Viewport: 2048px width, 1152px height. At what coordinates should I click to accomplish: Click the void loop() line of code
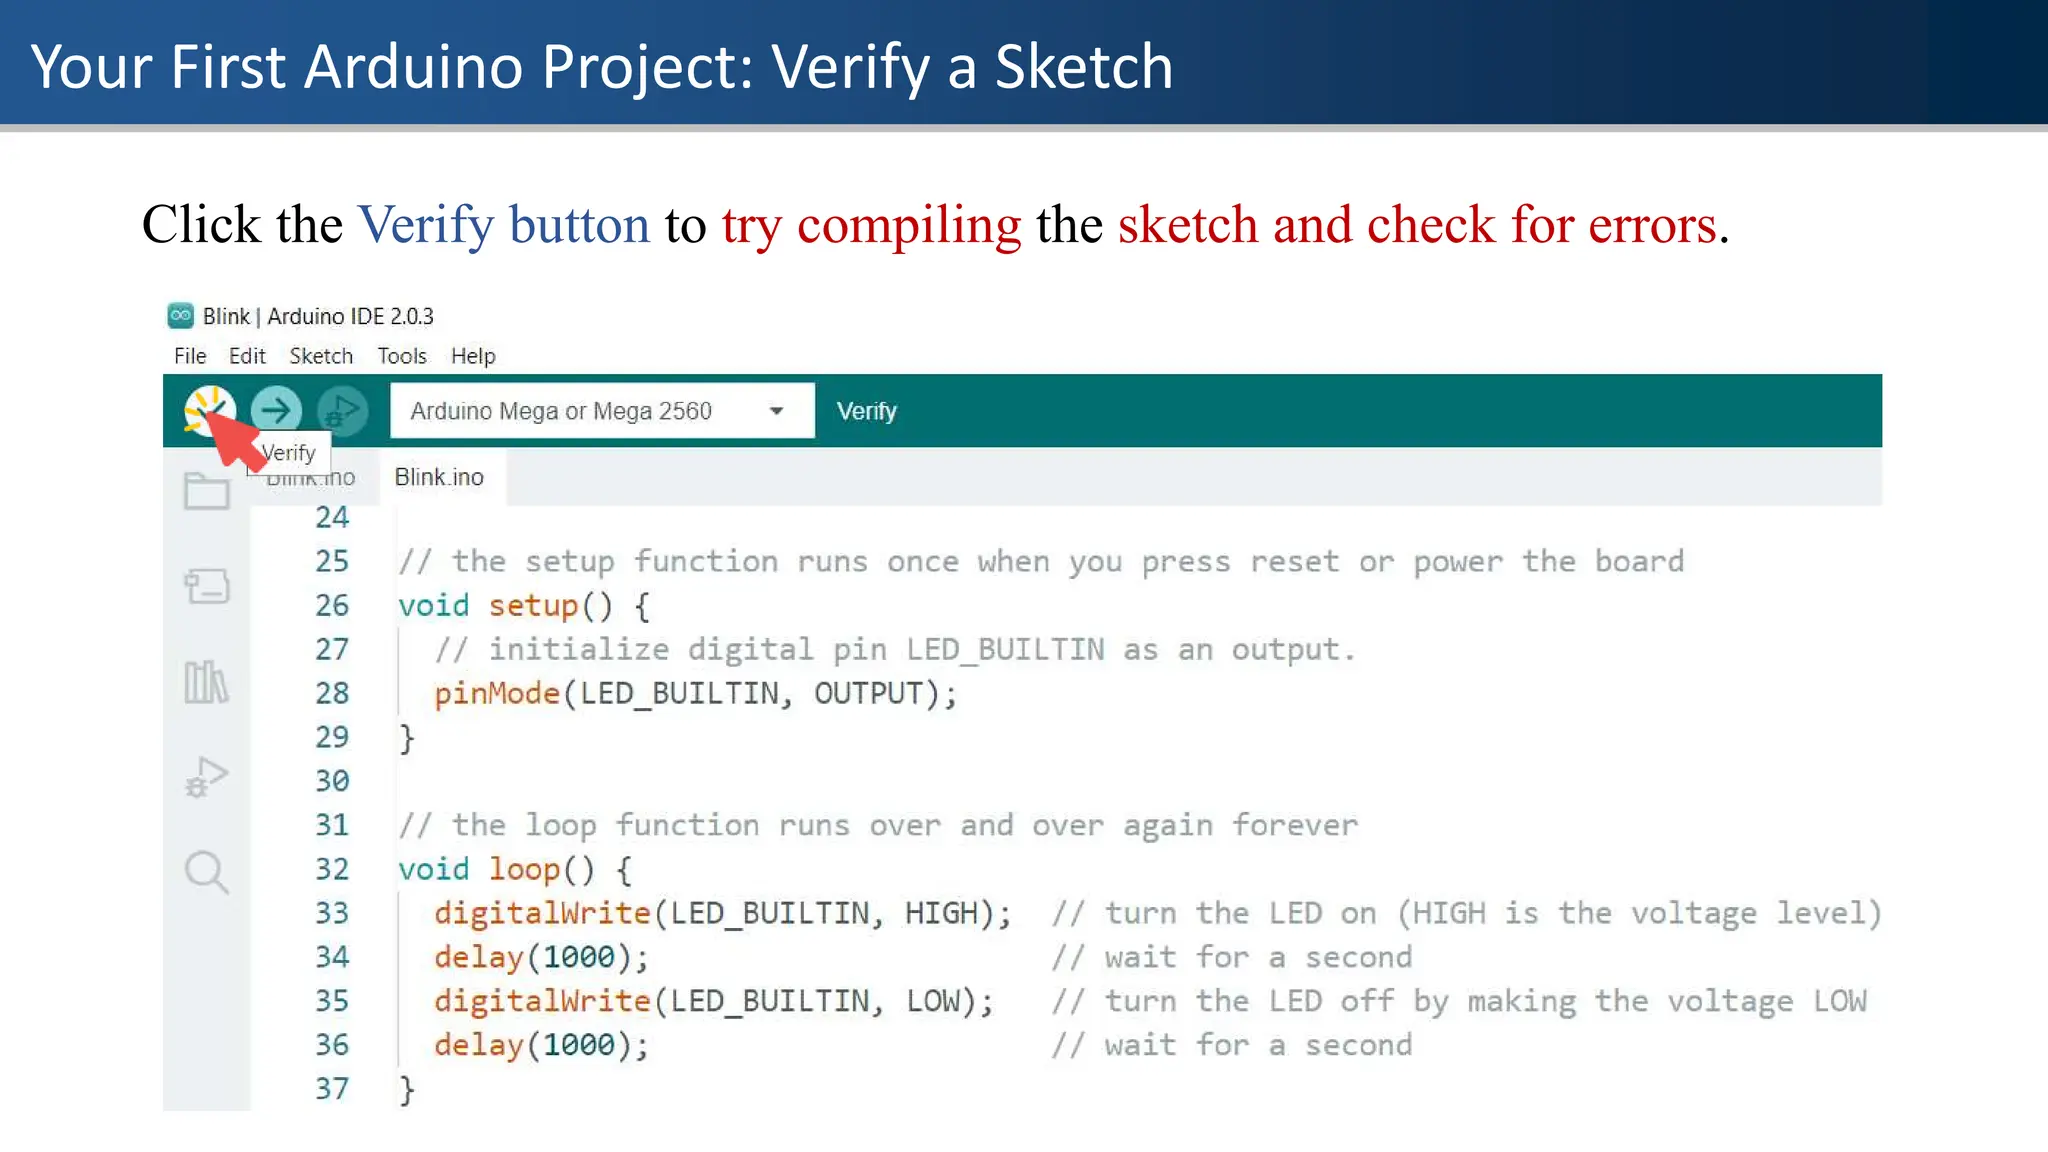tap(514, 869)
